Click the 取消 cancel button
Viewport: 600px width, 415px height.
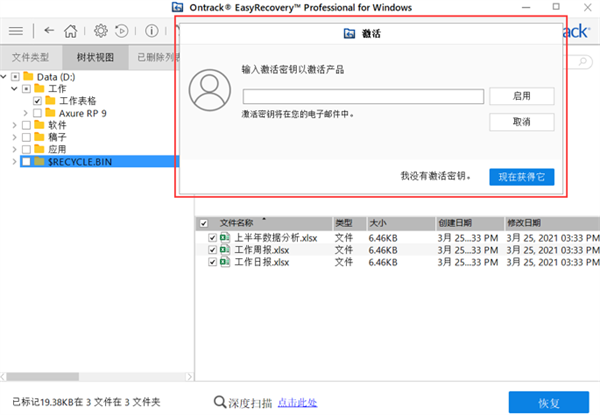pyautogui.click(x=522, y=122)
